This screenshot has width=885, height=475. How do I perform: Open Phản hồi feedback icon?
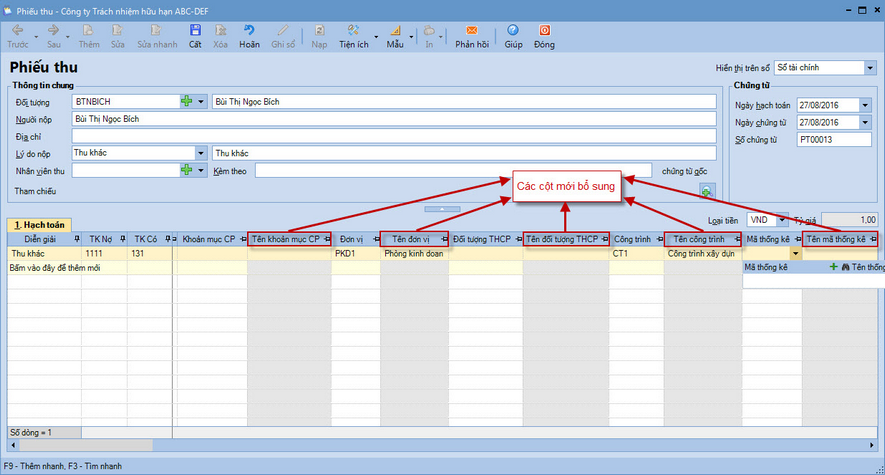[x=472, y=30]
